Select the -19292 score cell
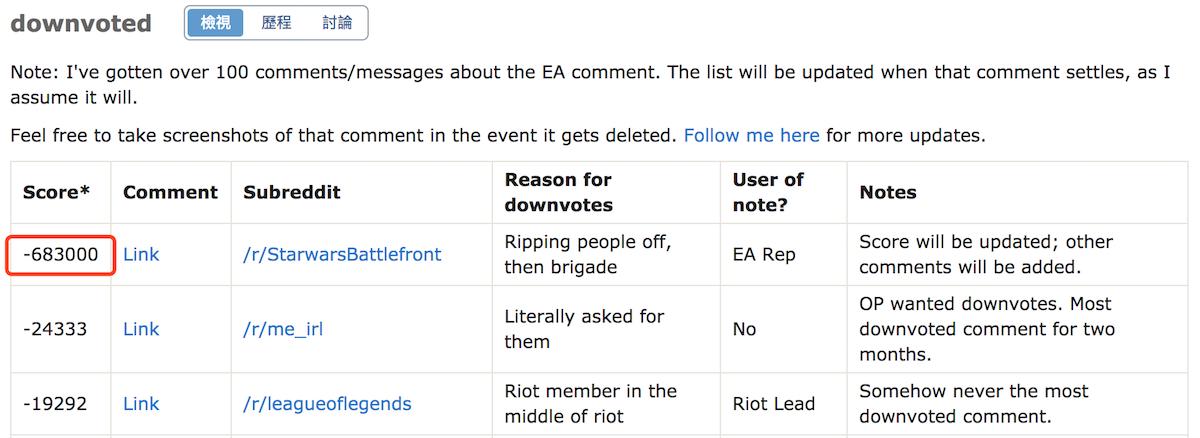This screenshot has height=438, width=1200. [55, 404]
